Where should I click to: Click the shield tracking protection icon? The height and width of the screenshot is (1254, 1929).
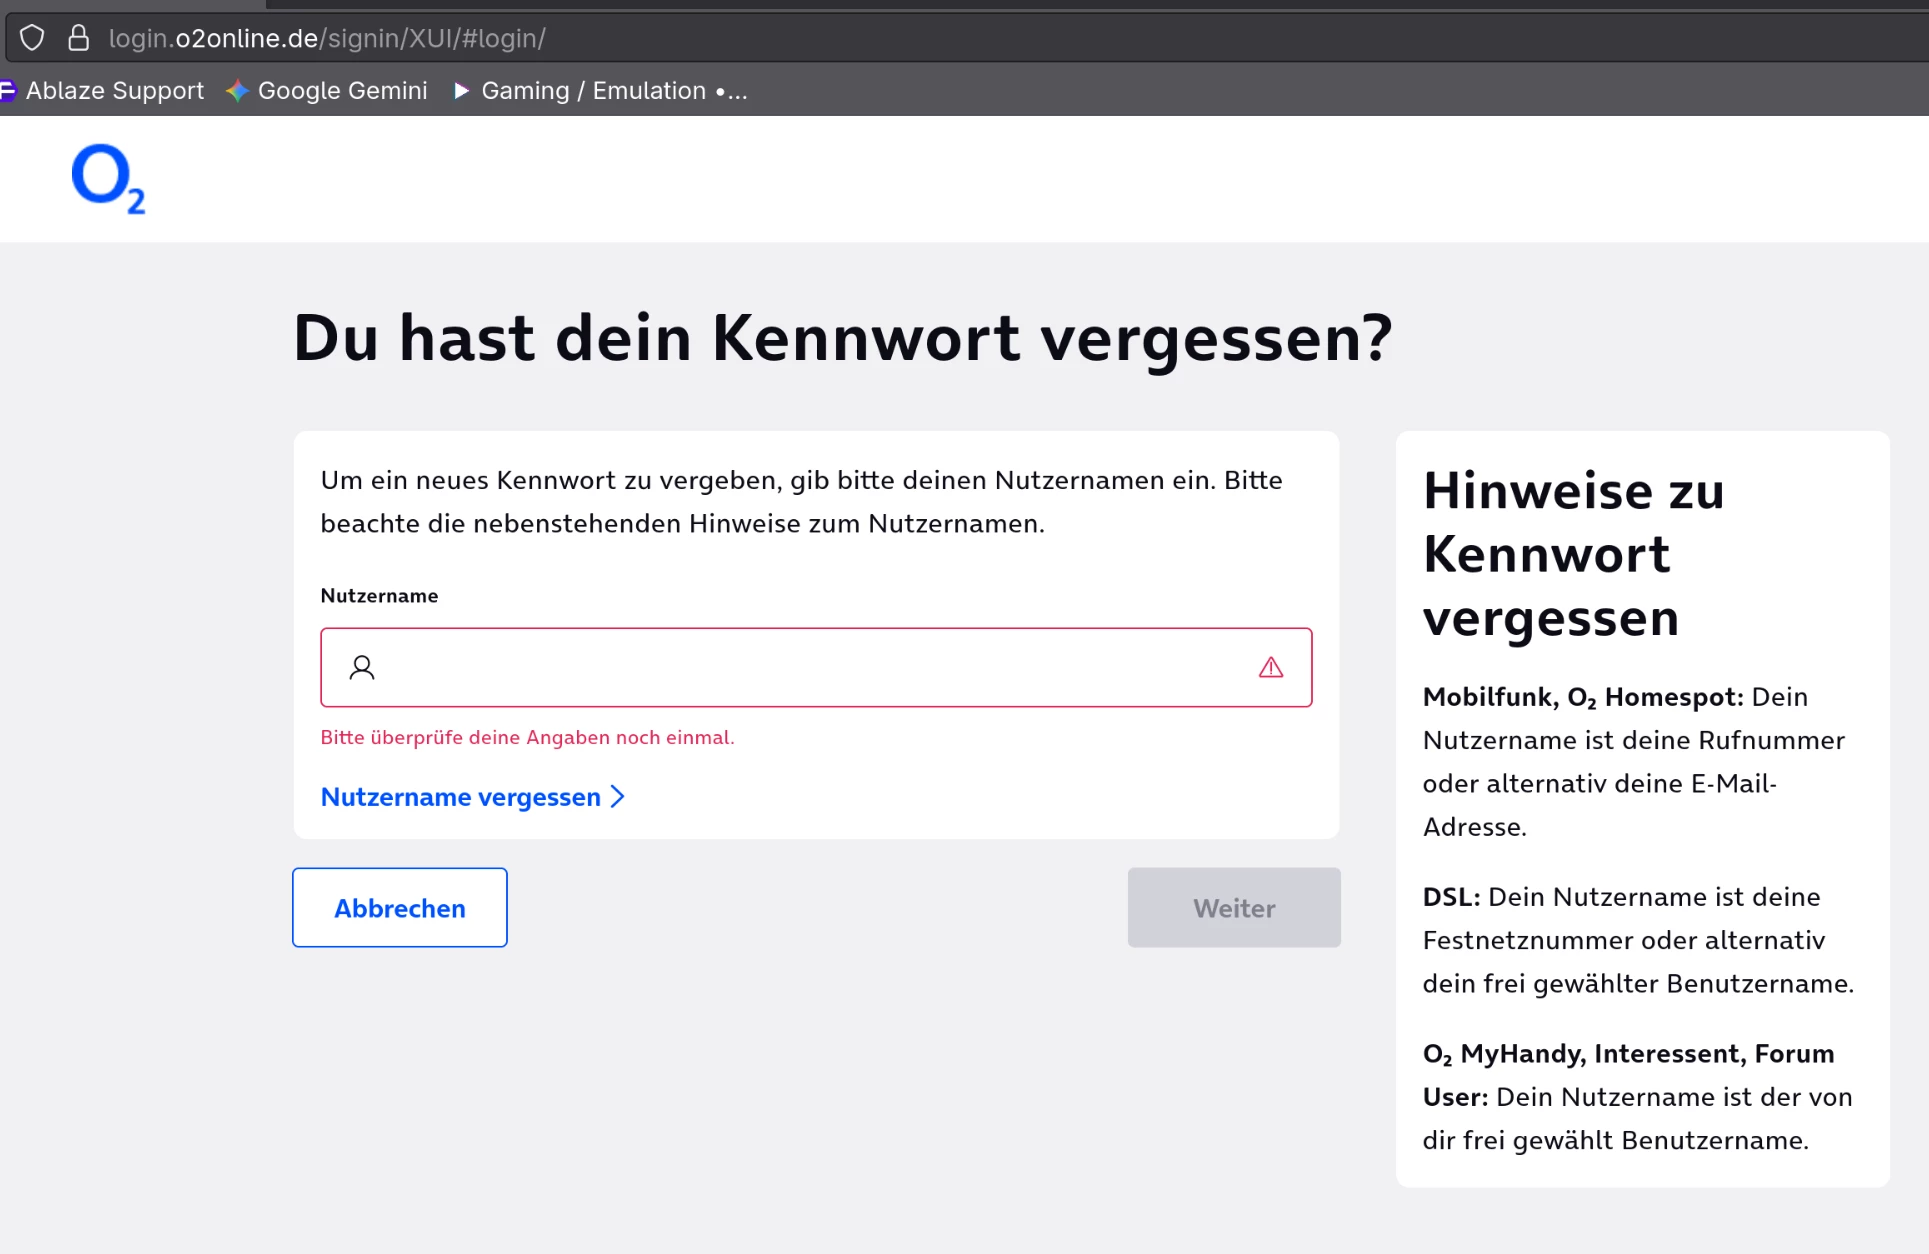click(32, 38)
